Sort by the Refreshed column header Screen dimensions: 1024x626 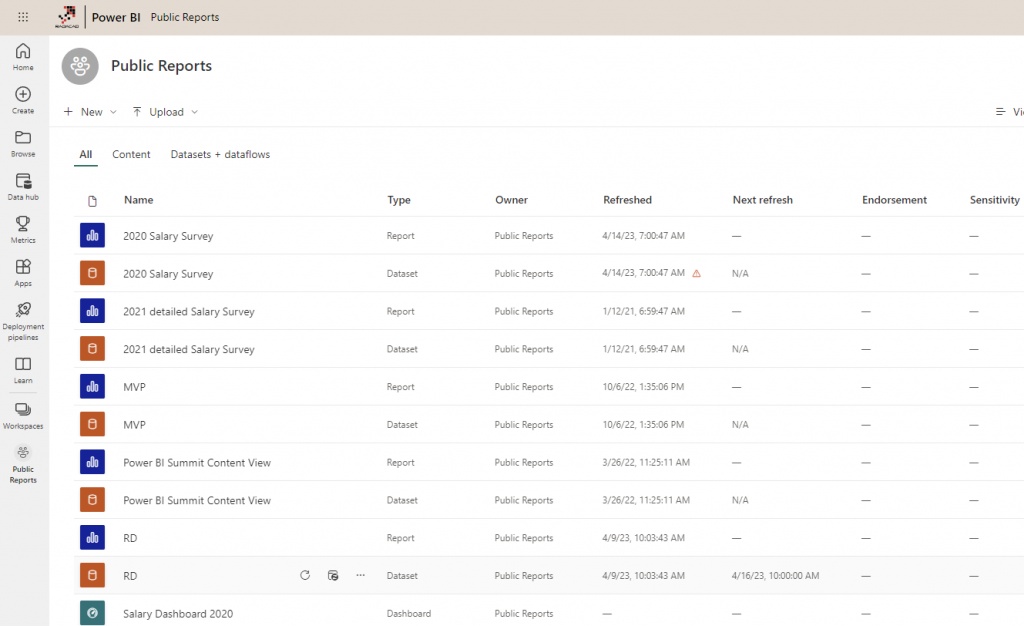click(x=627, y=200)
